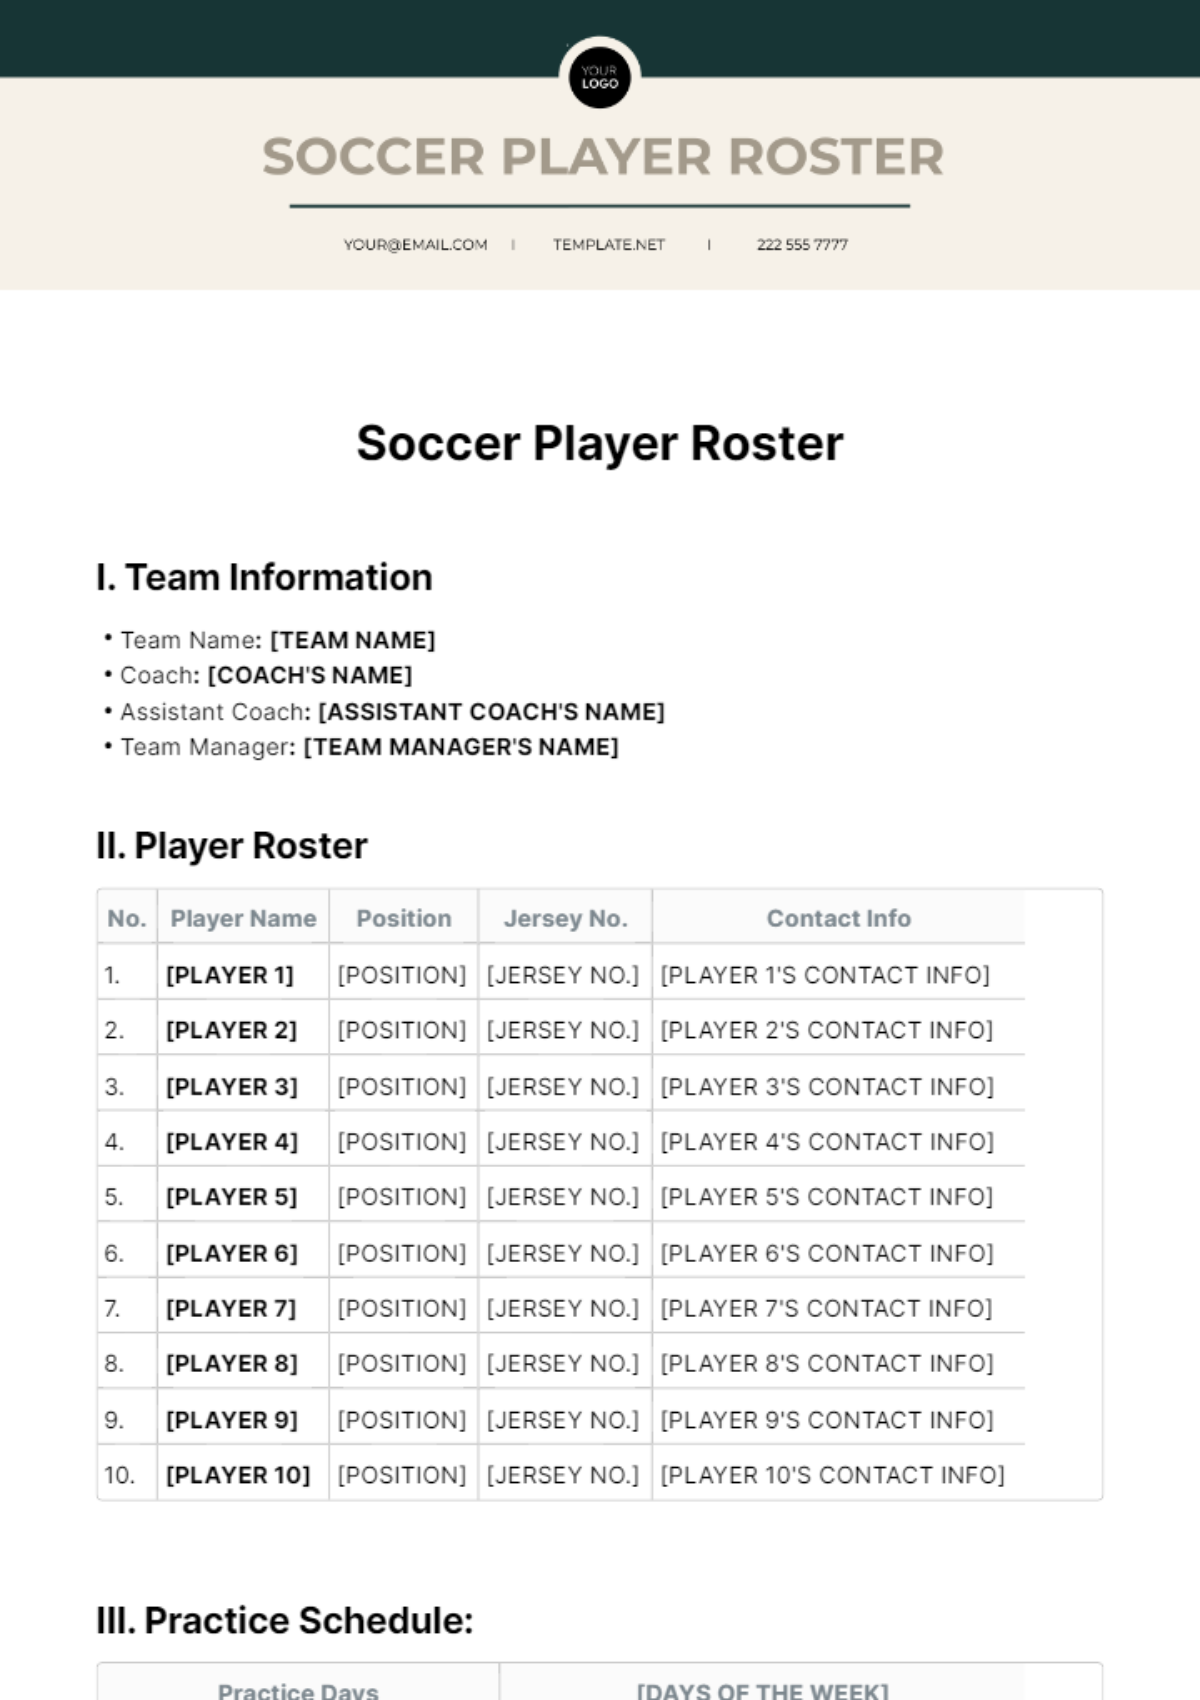The width and height of the screenshot is (1200, 1700).
Task: Click the YOUR@EMAIL.COM address in header
Action: point(415,245)
